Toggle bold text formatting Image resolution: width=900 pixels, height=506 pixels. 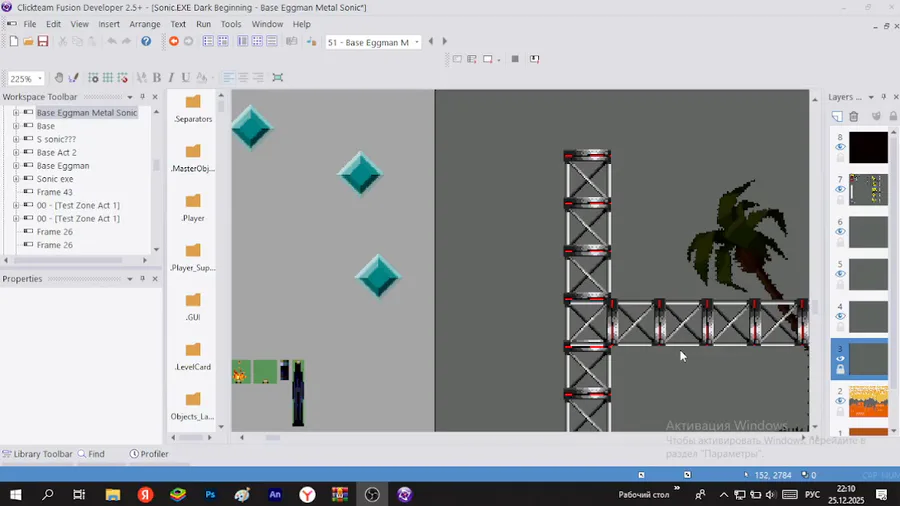(x=157, y=77)
